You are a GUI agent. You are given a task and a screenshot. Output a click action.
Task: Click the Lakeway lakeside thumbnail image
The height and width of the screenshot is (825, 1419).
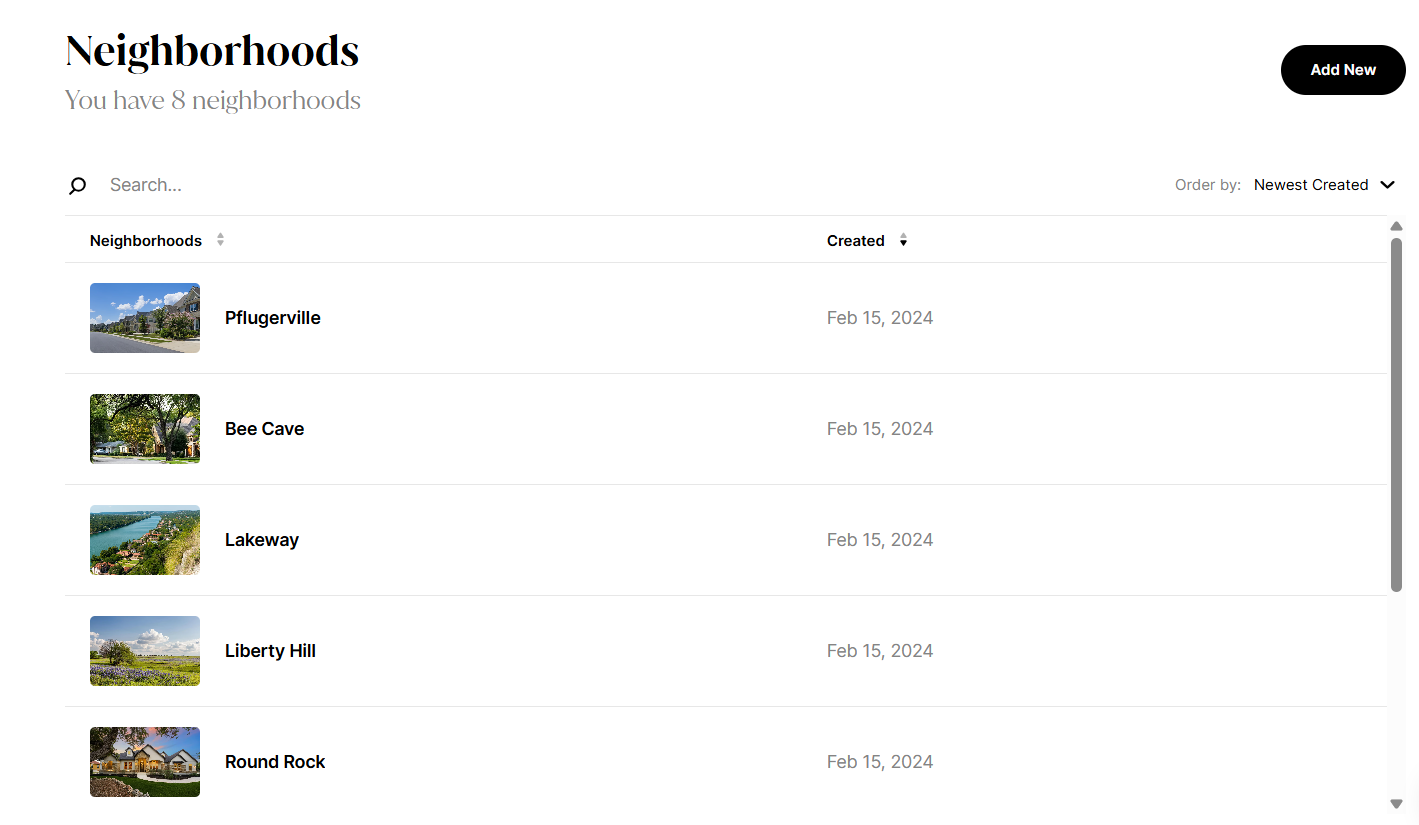pos(144,539)
